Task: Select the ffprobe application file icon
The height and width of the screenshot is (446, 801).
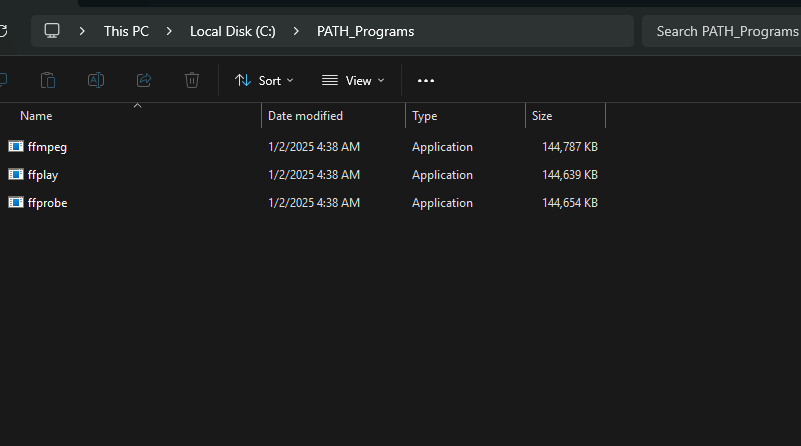Action: [x=16, y=203]
